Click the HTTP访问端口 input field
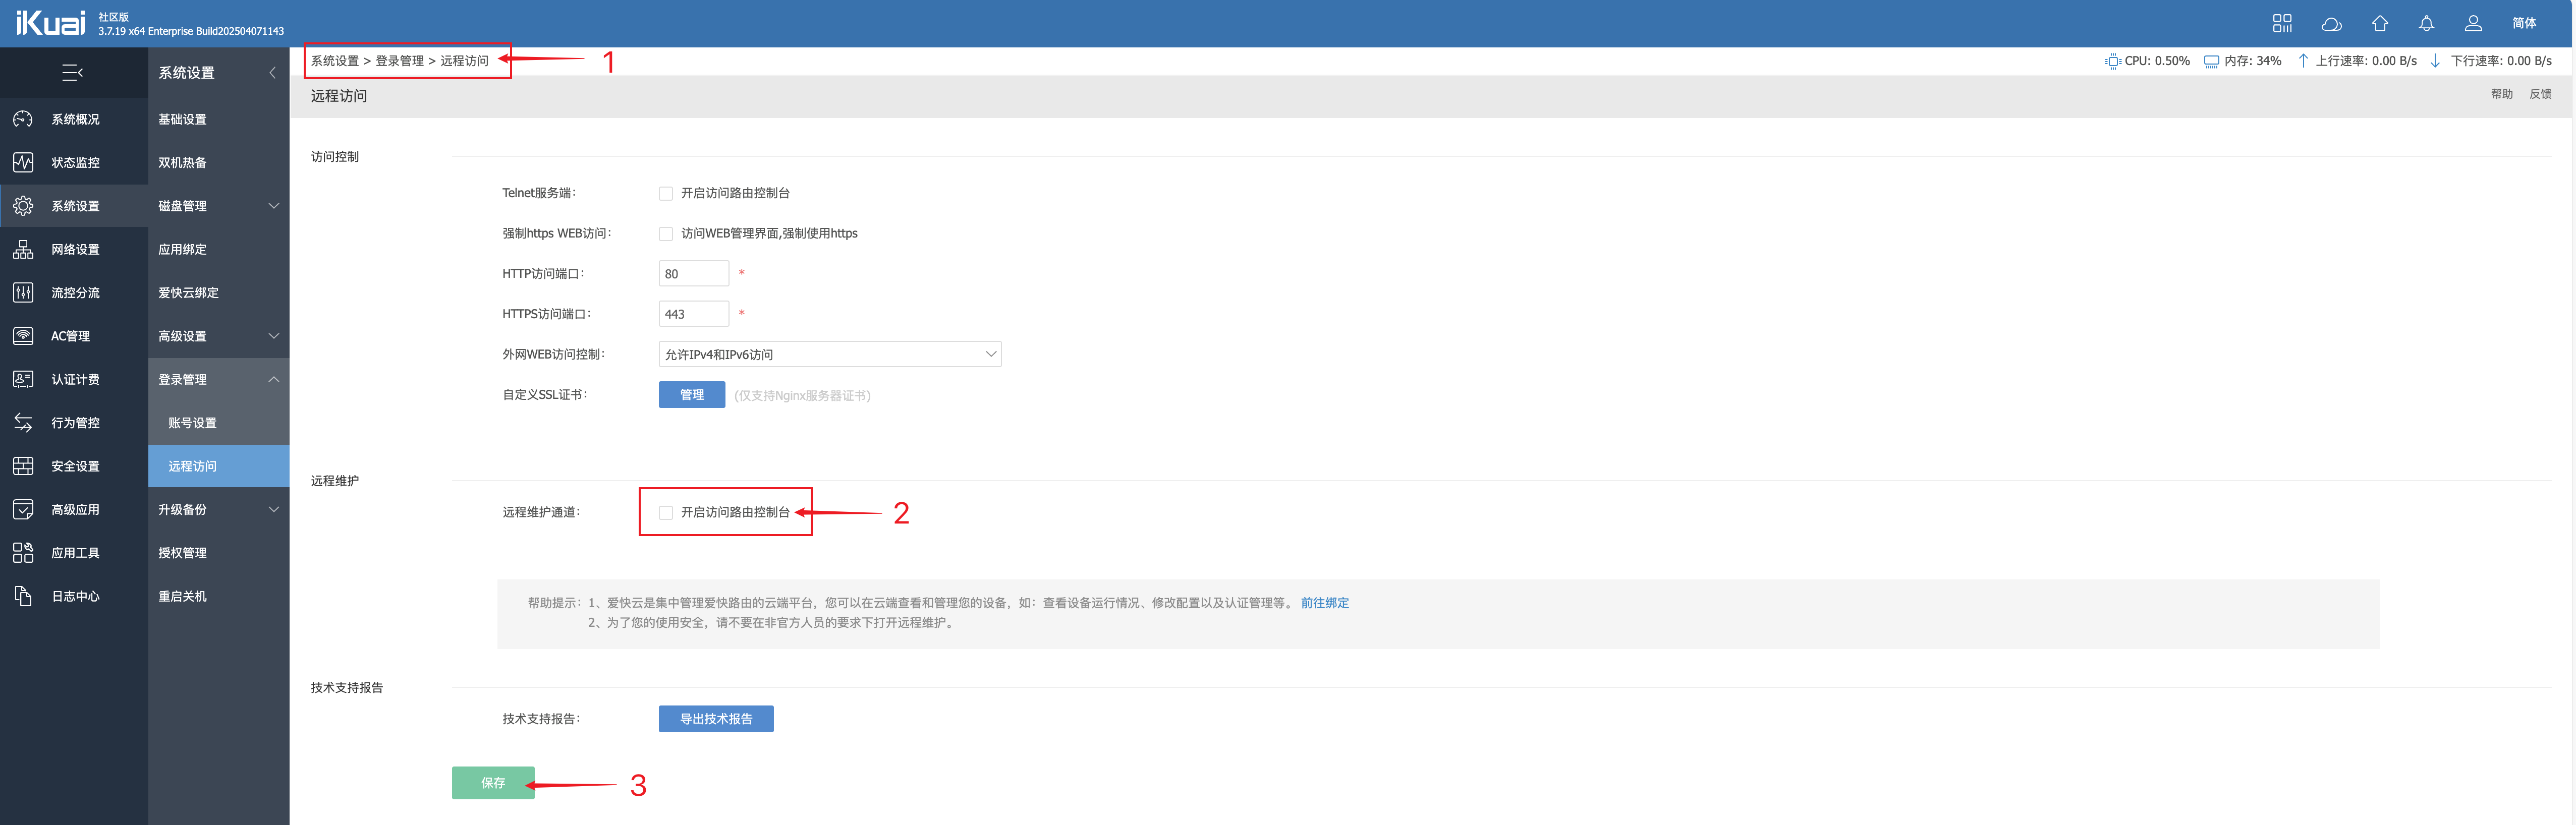Image resolution: width=2576 pixels, height=825 pixels. 694,273
